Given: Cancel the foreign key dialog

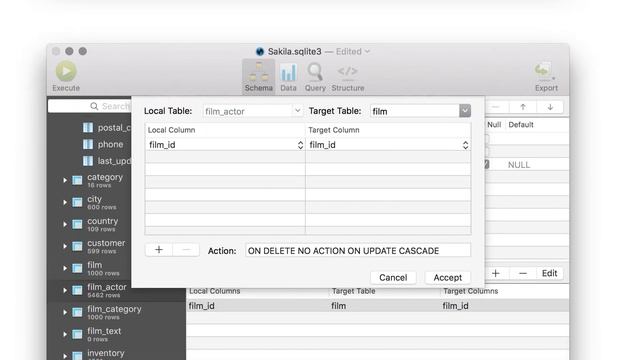Looking at the screenshot, I should pos(393,278).
